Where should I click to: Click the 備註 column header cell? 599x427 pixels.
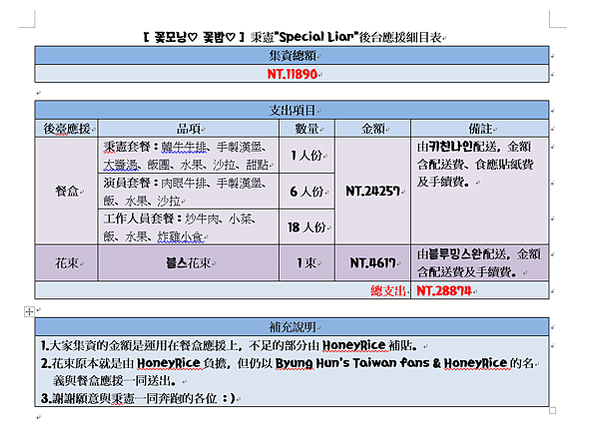[x=480, y=129]
